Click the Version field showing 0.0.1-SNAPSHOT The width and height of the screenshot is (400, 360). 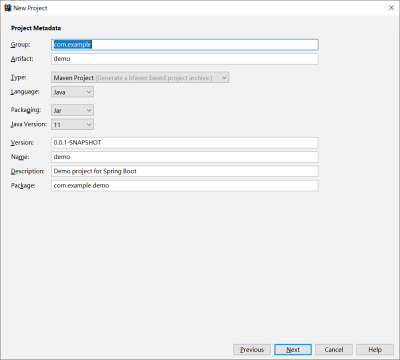pos(185,143)
